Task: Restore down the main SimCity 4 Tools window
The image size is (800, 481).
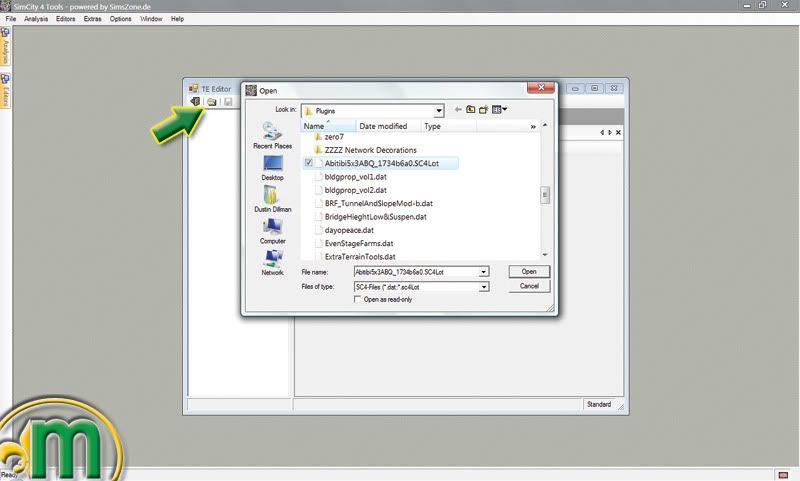Action: point(762,5)
